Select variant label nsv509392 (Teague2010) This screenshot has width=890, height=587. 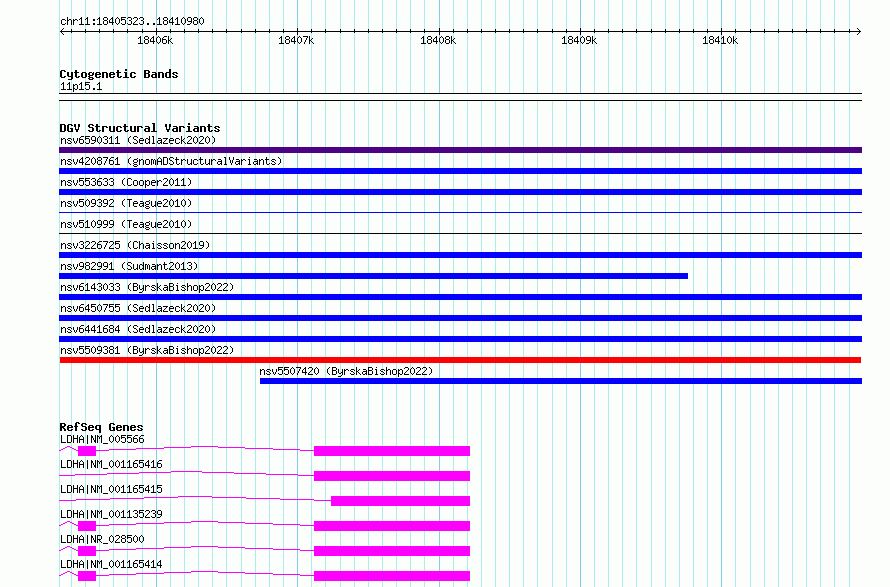click(x=126, y=203)
